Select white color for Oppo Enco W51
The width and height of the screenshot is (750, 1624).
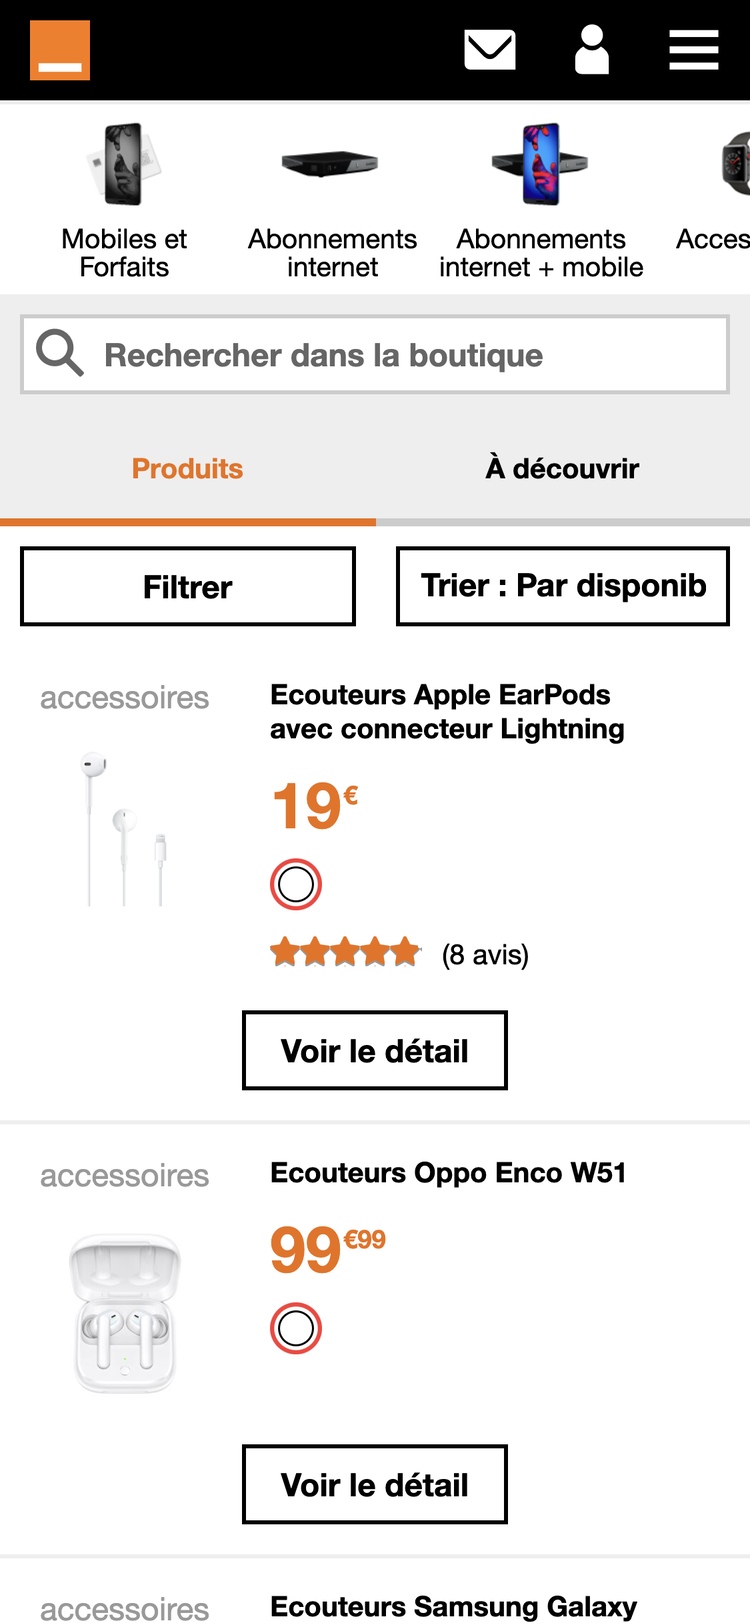[x=296, y=1328]
